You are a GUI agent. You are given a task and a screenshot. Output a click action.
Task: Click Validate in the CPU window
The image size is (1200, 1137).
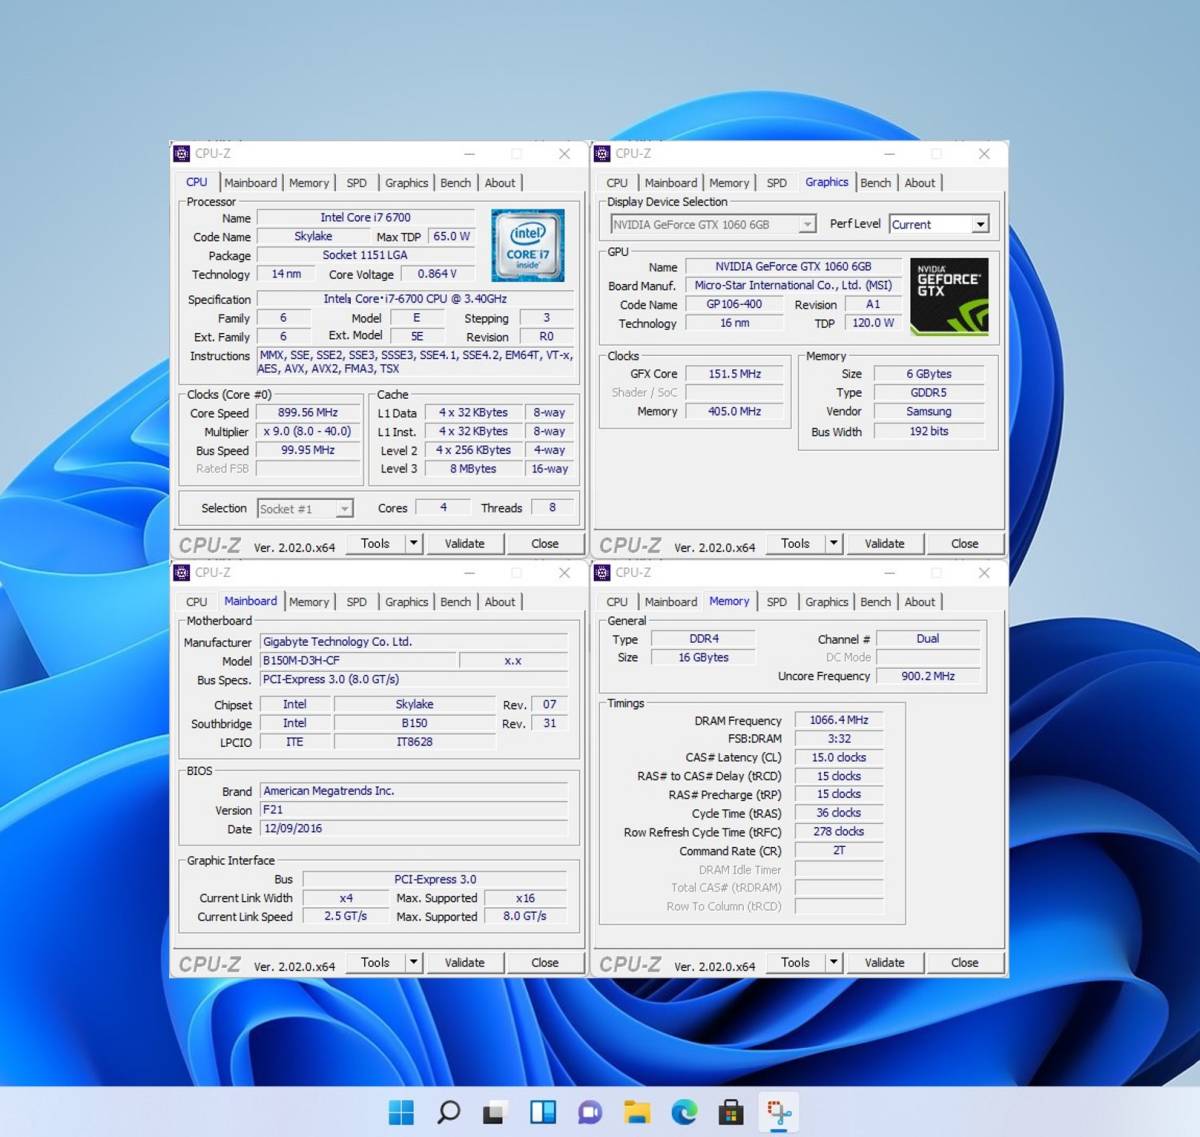tap(464, 543)
